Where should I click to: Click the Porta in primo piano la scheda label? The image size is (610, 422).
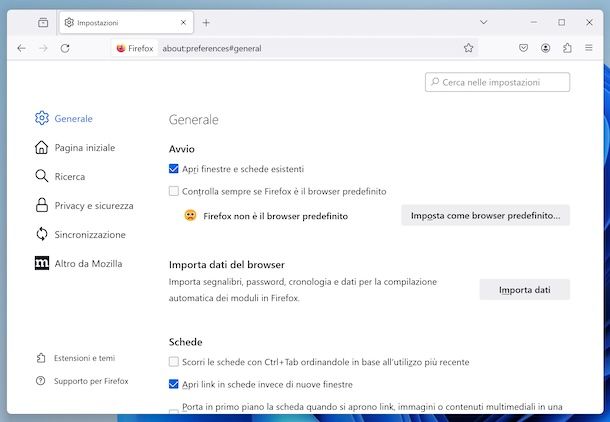click(372, 407)
